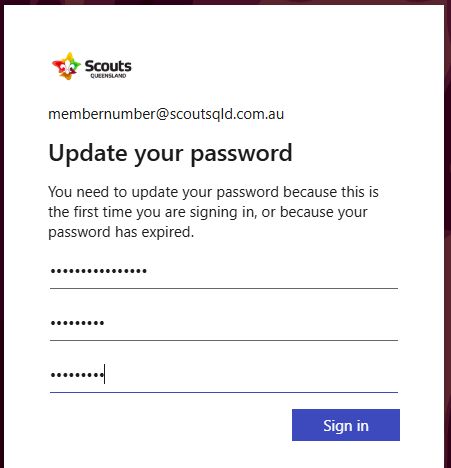Click the "scoutsqld.com.au" domain part of email
Image resolution: width=451 pixels, height=468 pixels.
227,114
